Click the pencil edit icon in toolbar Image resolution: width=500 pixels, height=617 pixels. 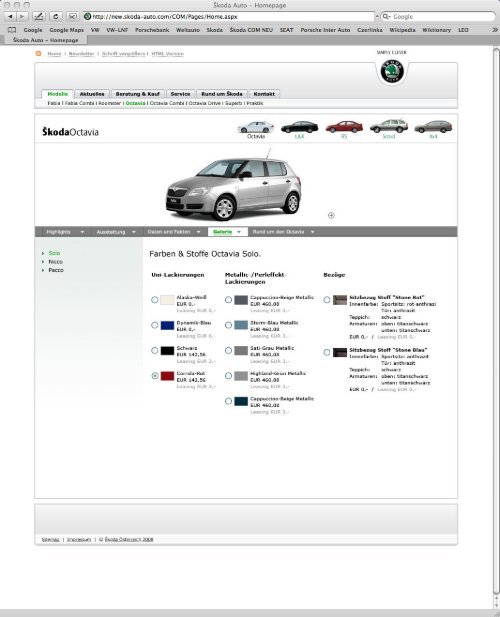[39, 17]
